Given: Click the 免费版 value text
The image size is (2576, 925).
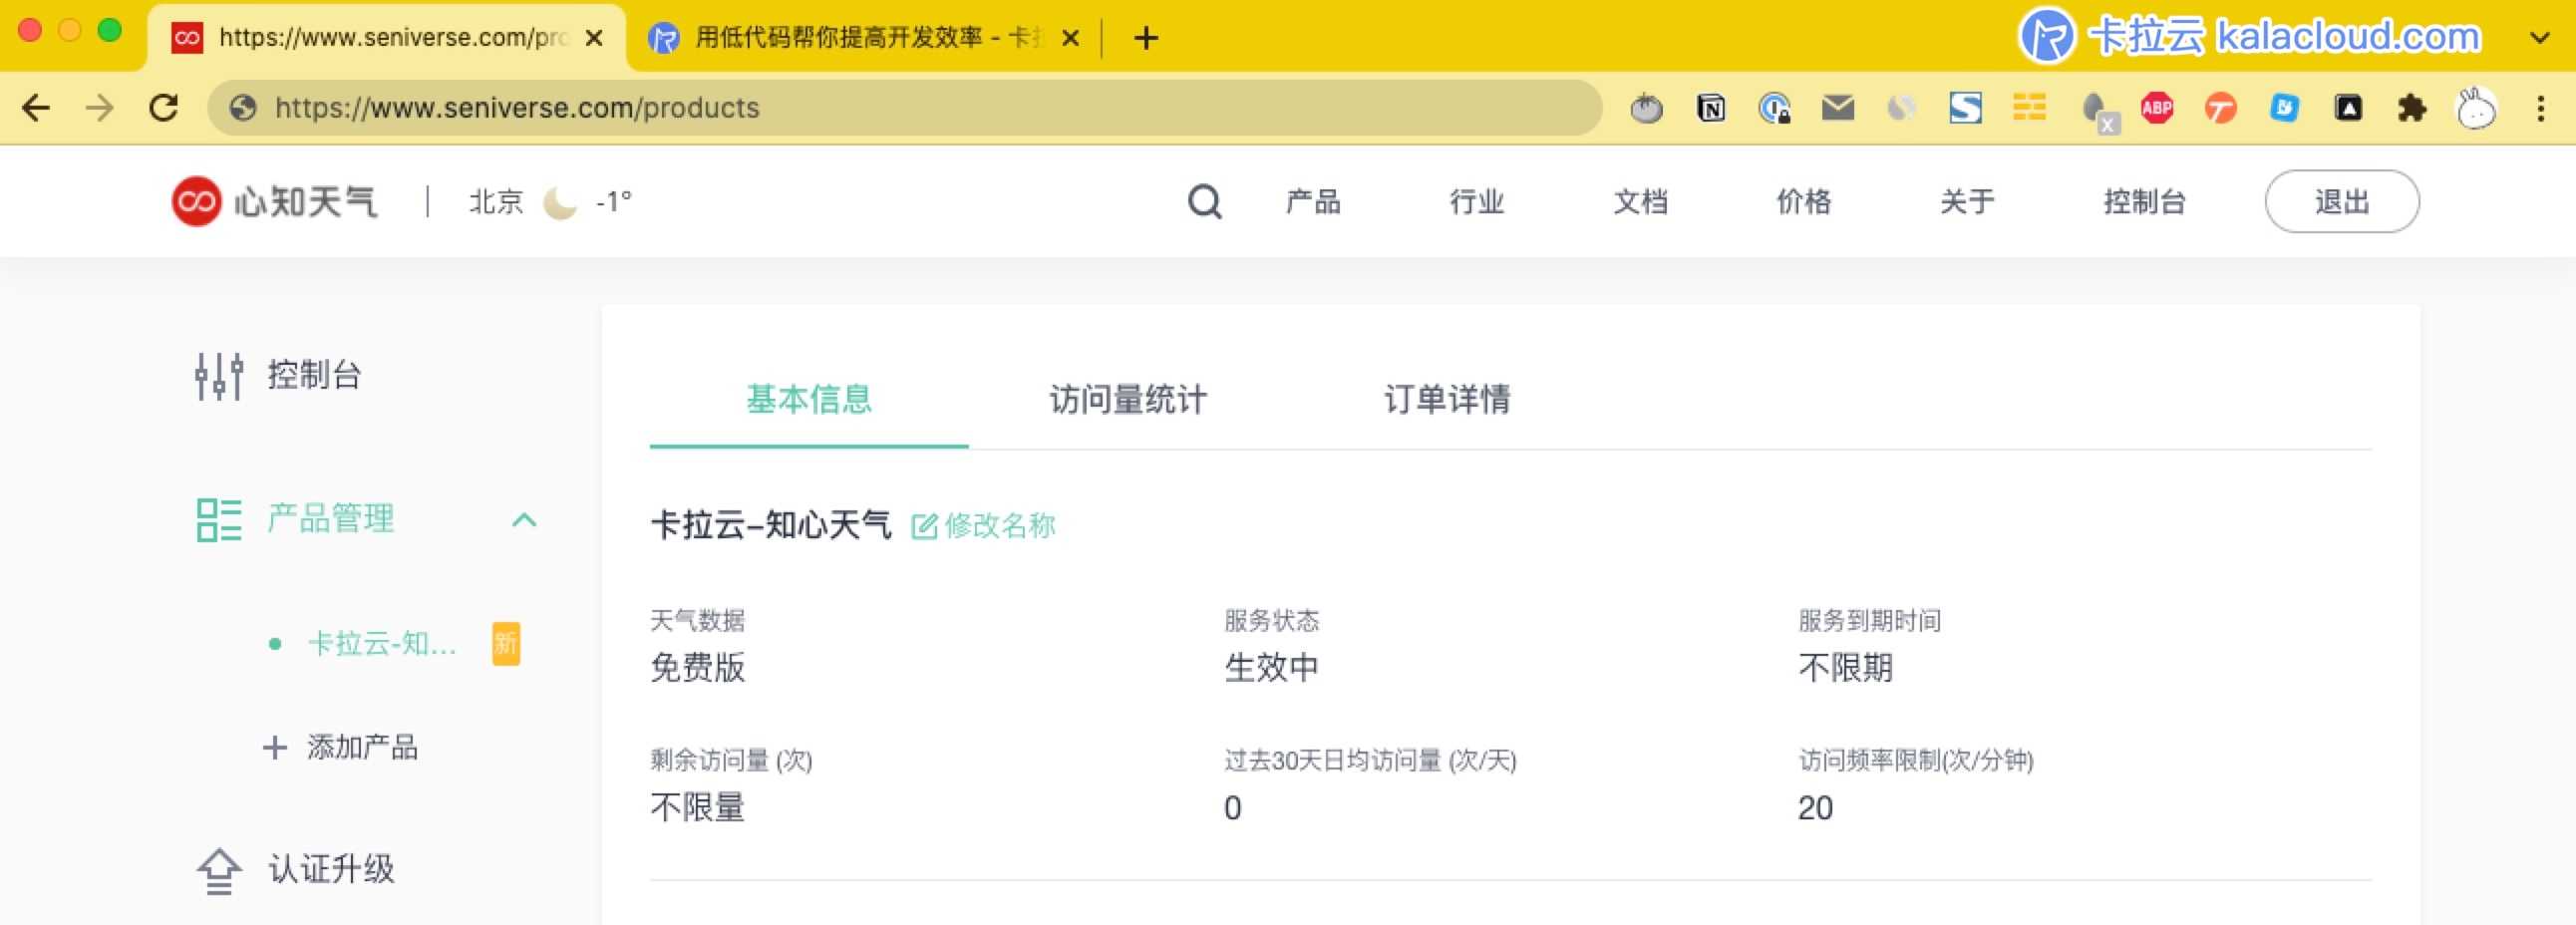Looking at the screenshot, I should [x=698, y=668].
